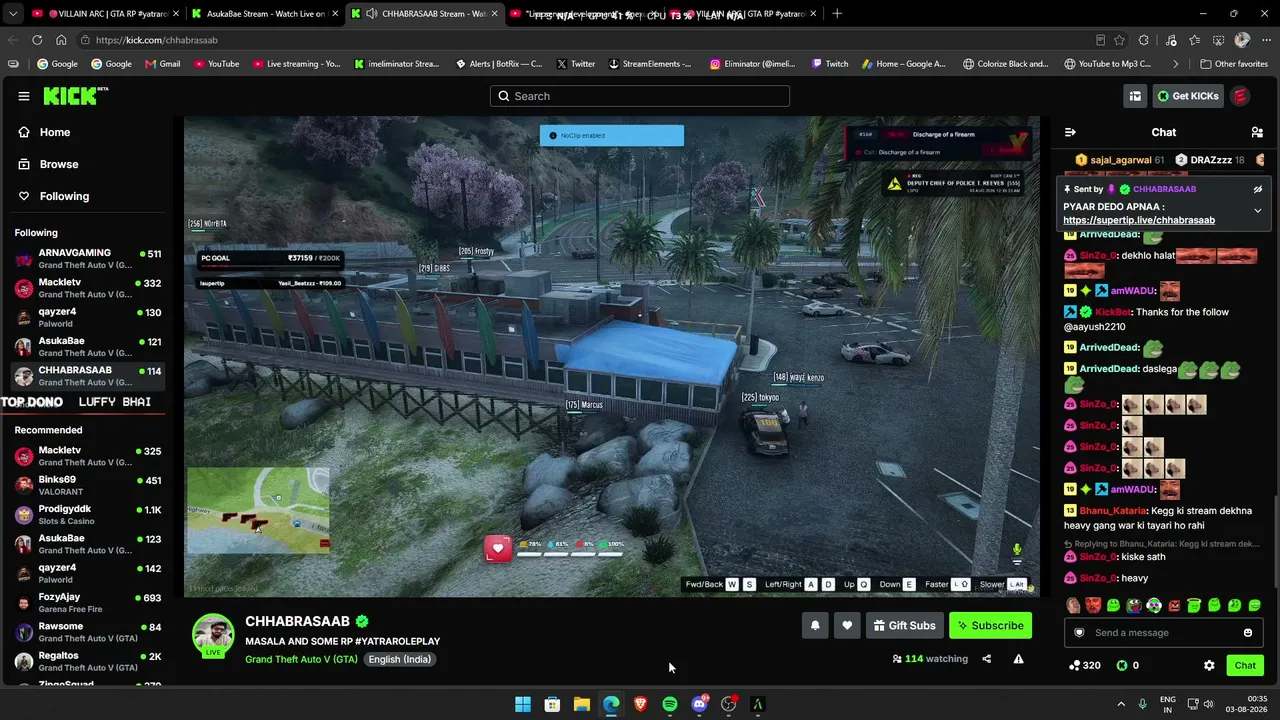Open browser Settings and more menu

pos(1264,40)
